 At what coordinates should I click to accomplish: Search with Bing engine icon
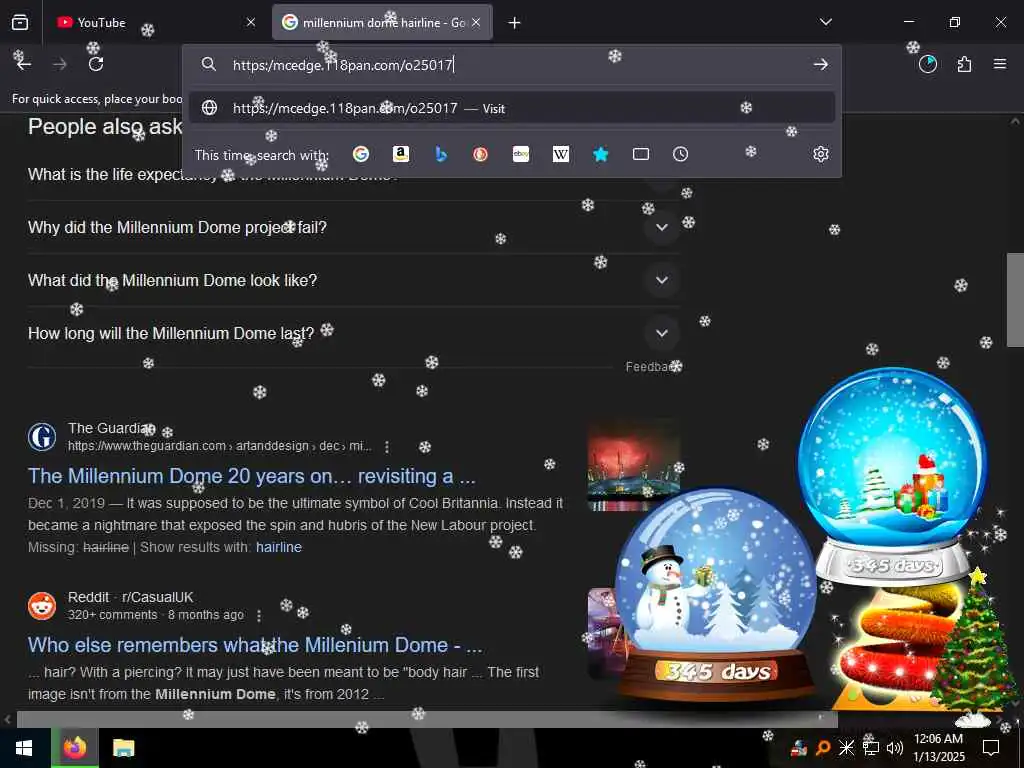(441, 154)
